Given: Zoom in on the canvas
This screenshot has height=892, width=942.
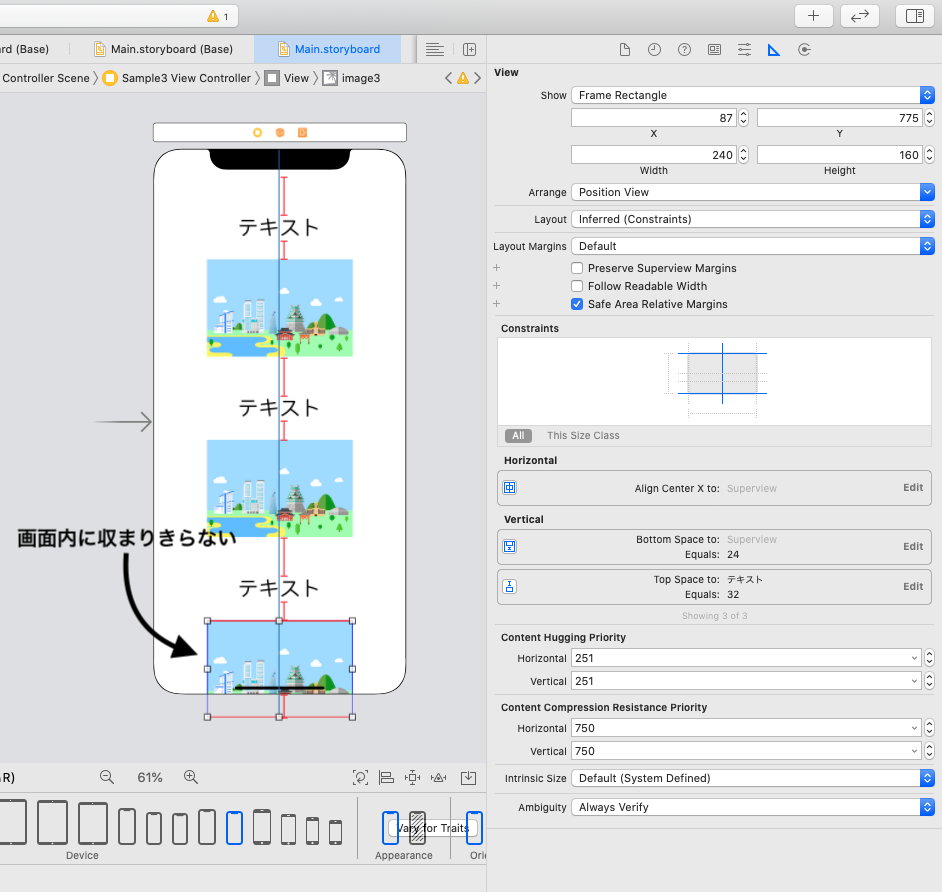Looking at the screenshot, I should pyautogui.click(x=191, y=777).
